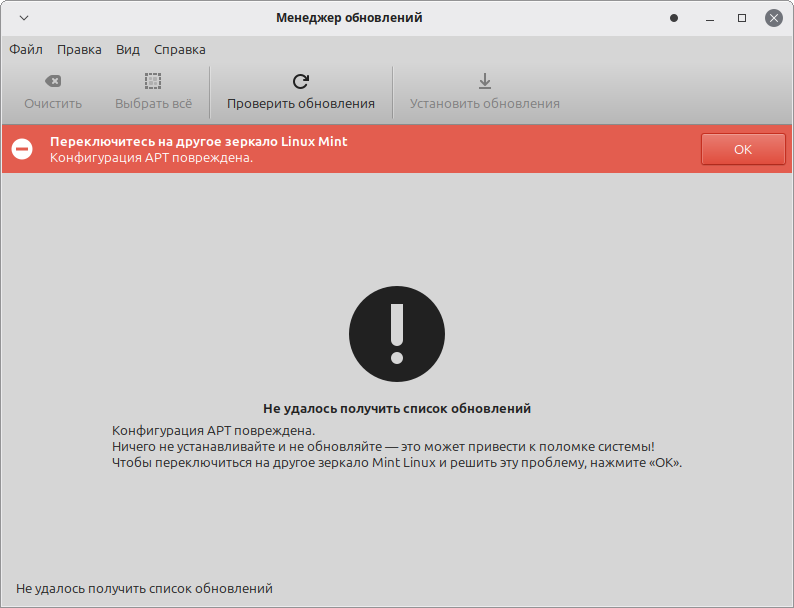
Task: Click the Выбрать всё selection icon
Action: coord(153,81)
